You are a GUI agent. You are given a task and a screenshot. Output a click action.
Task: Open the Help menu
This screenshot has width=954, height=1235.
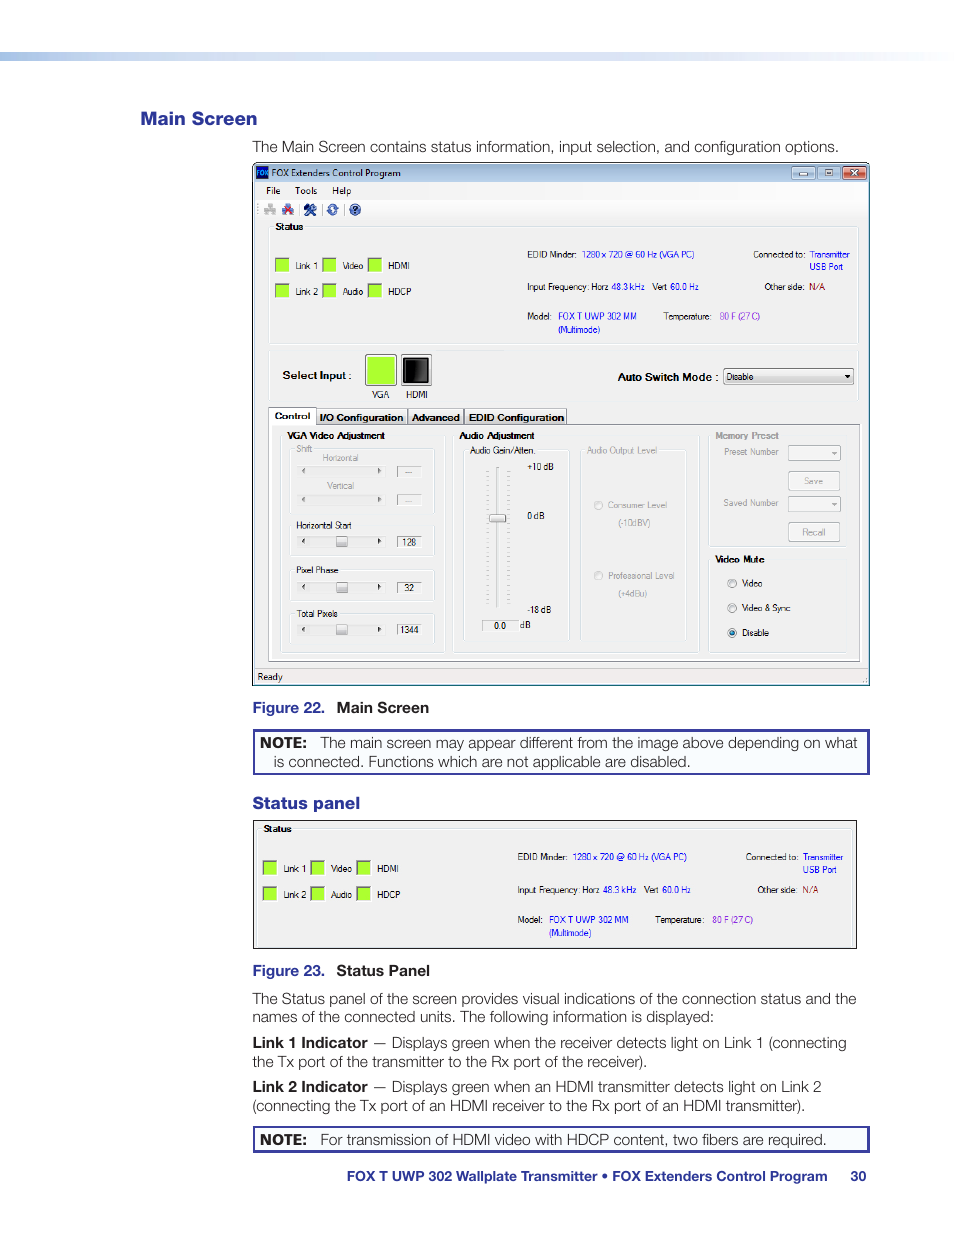(342, 191)
